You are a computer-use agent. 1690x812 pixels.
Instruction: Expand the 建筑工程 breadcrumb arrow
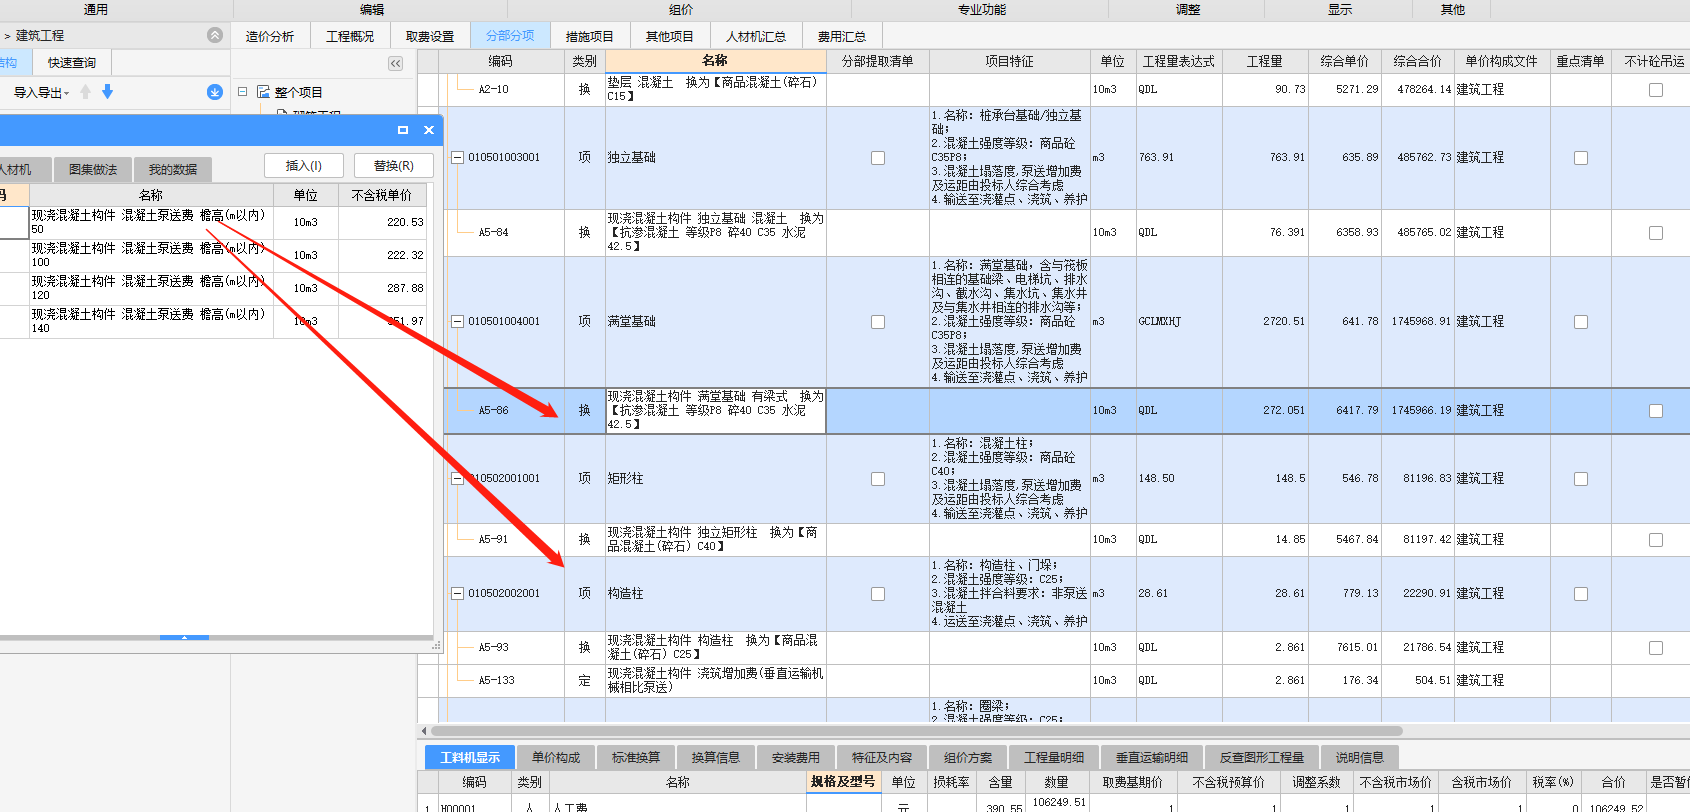coord(7,36)
